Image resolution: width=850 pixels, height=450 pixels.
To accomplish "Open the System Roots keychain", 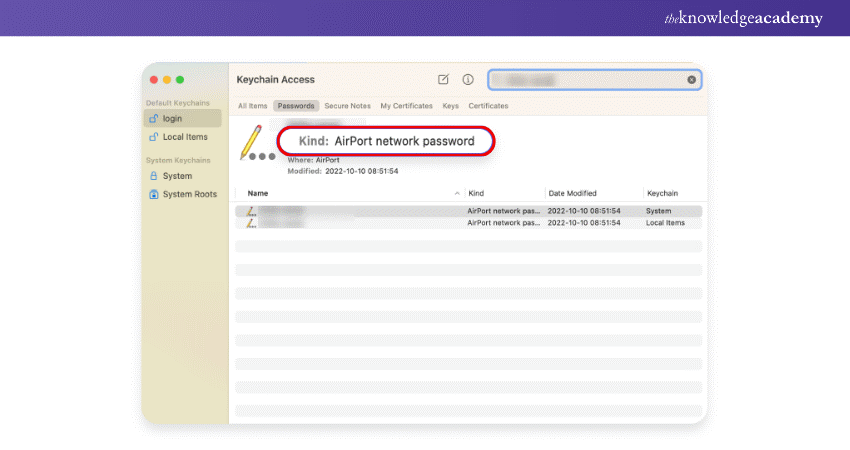I will (189, 194).
